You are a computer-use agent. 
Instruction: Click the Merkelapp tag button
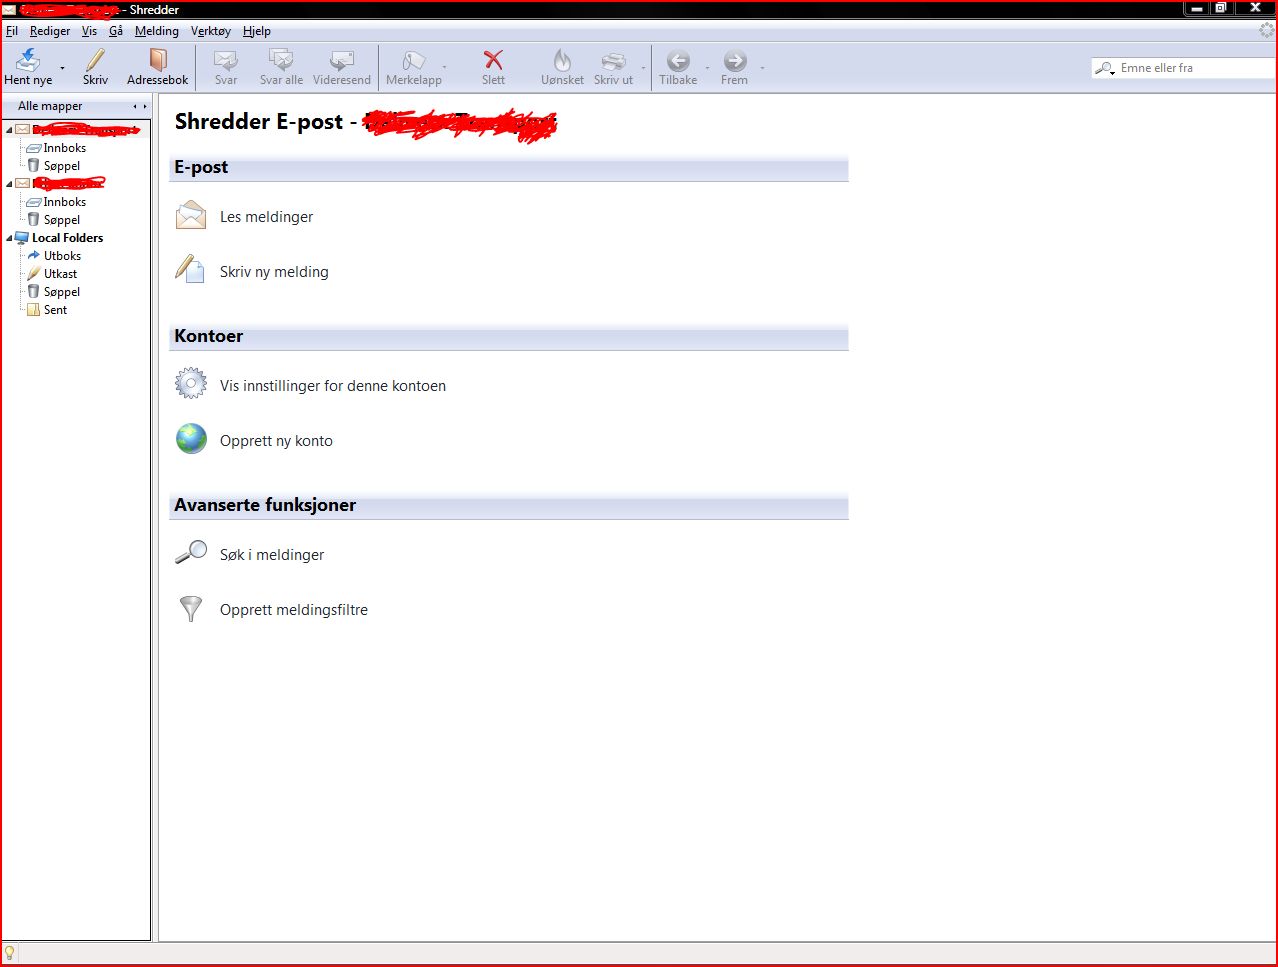413,67
